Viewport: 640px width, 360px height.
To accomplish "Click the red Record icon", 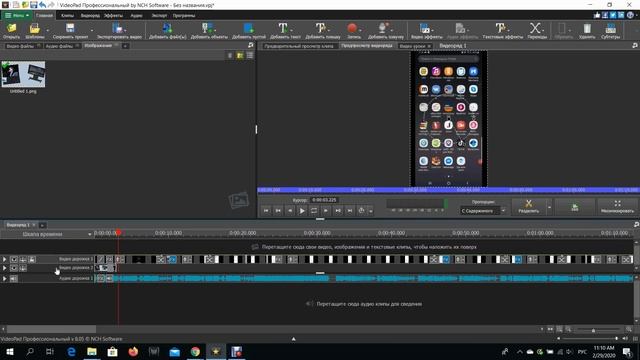I will [x=352, y=28].
